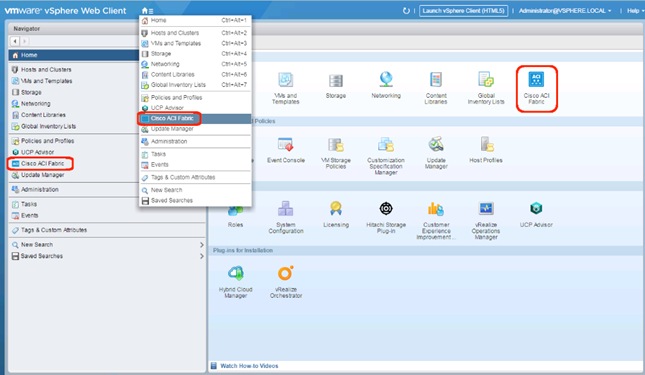This screenshot has width=645, height=375.
Task: Open Content Libraries icon in home panel
Action: point(436,79)
